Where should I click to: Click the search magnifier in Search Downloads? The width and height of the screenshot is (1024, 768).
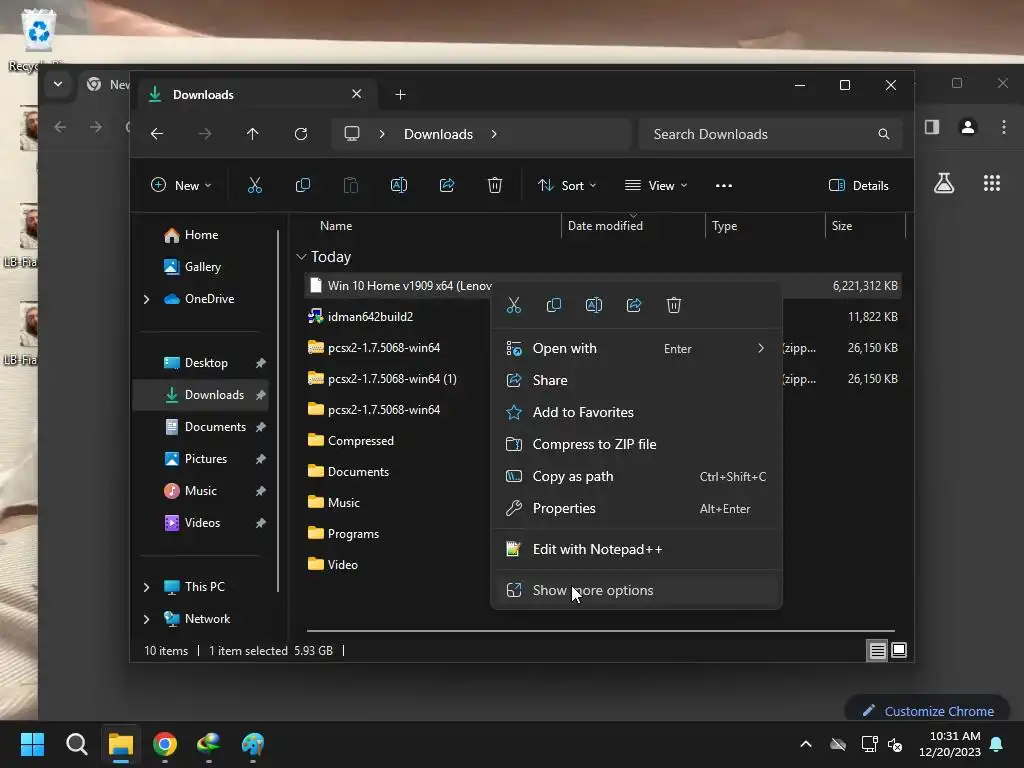pyautogui.click(x=884, y=134)
